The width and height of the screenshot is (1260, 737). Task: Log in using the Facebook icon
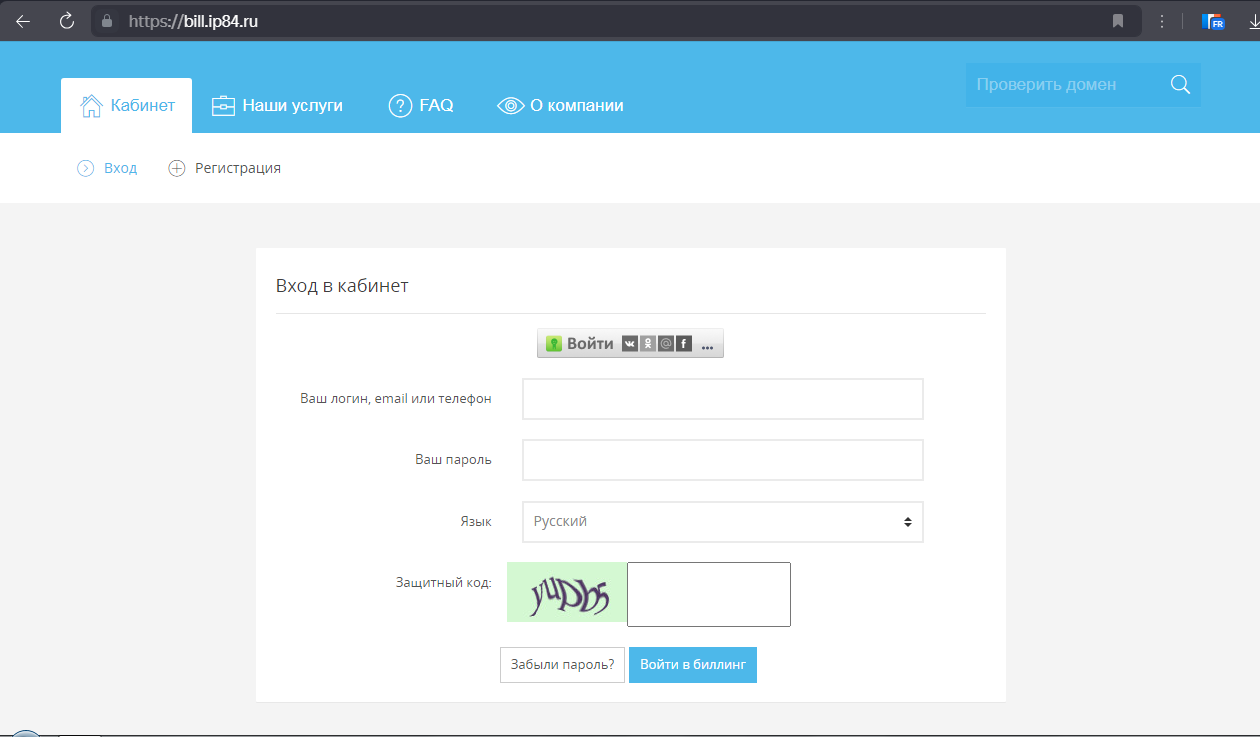[684, 344]
